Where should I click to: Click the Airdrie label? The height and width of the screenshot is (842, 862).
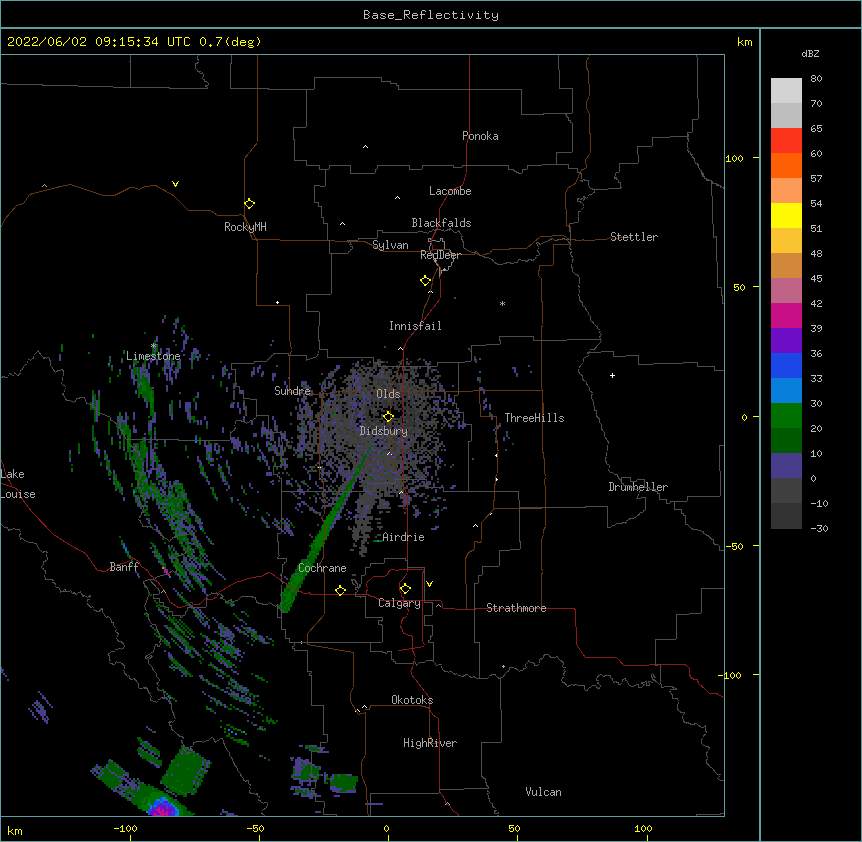point(403,537)
